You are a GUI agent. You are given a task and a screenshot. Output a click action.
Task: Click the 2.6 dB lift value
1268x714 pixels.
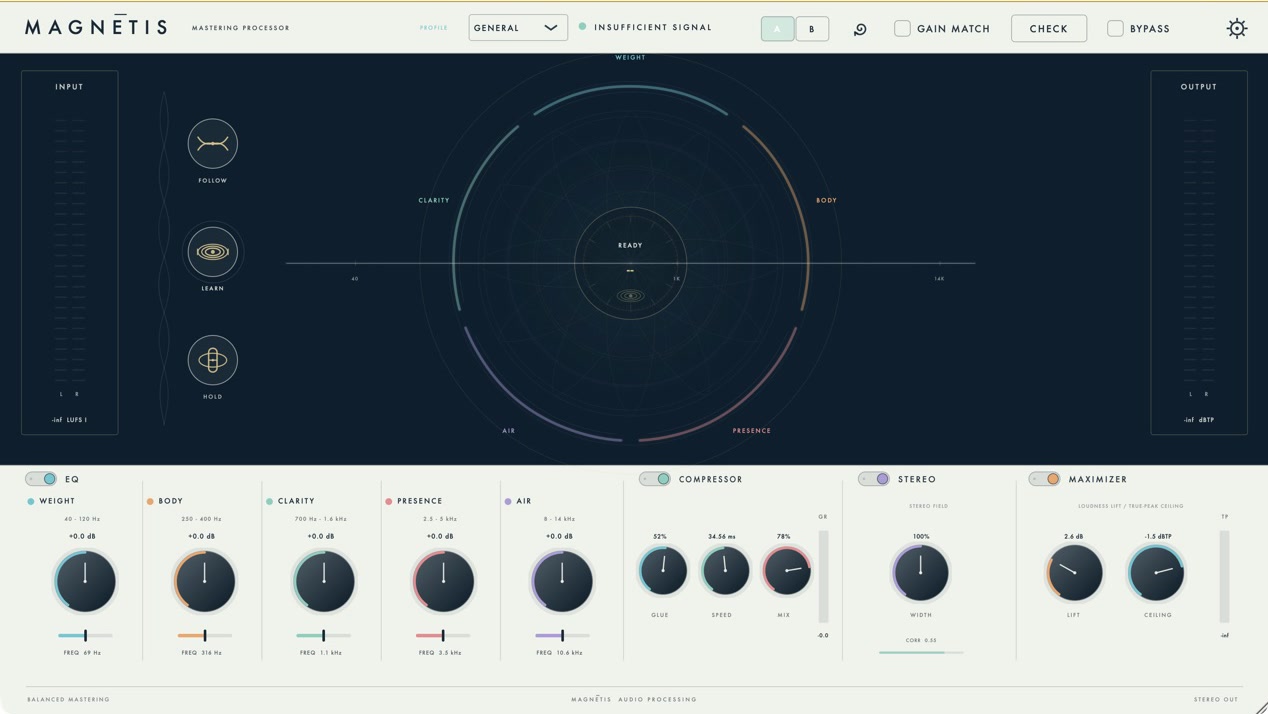1073,536
